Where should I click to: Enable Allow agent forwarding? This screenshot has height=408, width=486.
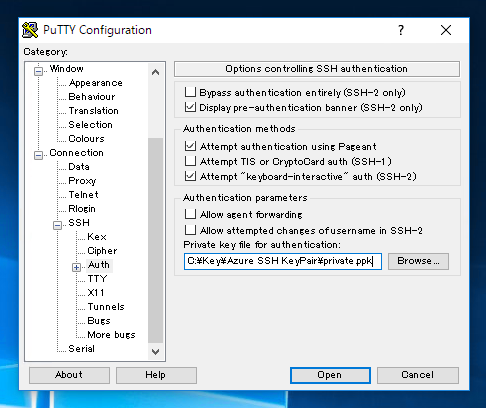(190, 214)
